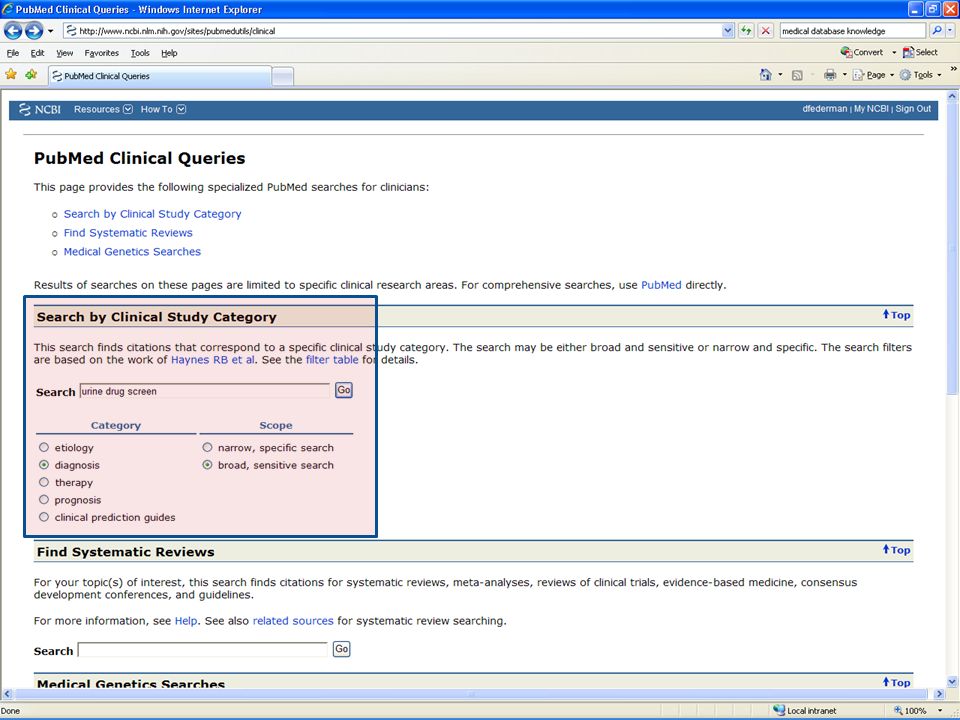Viewport: 960px width, 720px height.
Task: Open the Page command bar menu
Action: [873, 75]
